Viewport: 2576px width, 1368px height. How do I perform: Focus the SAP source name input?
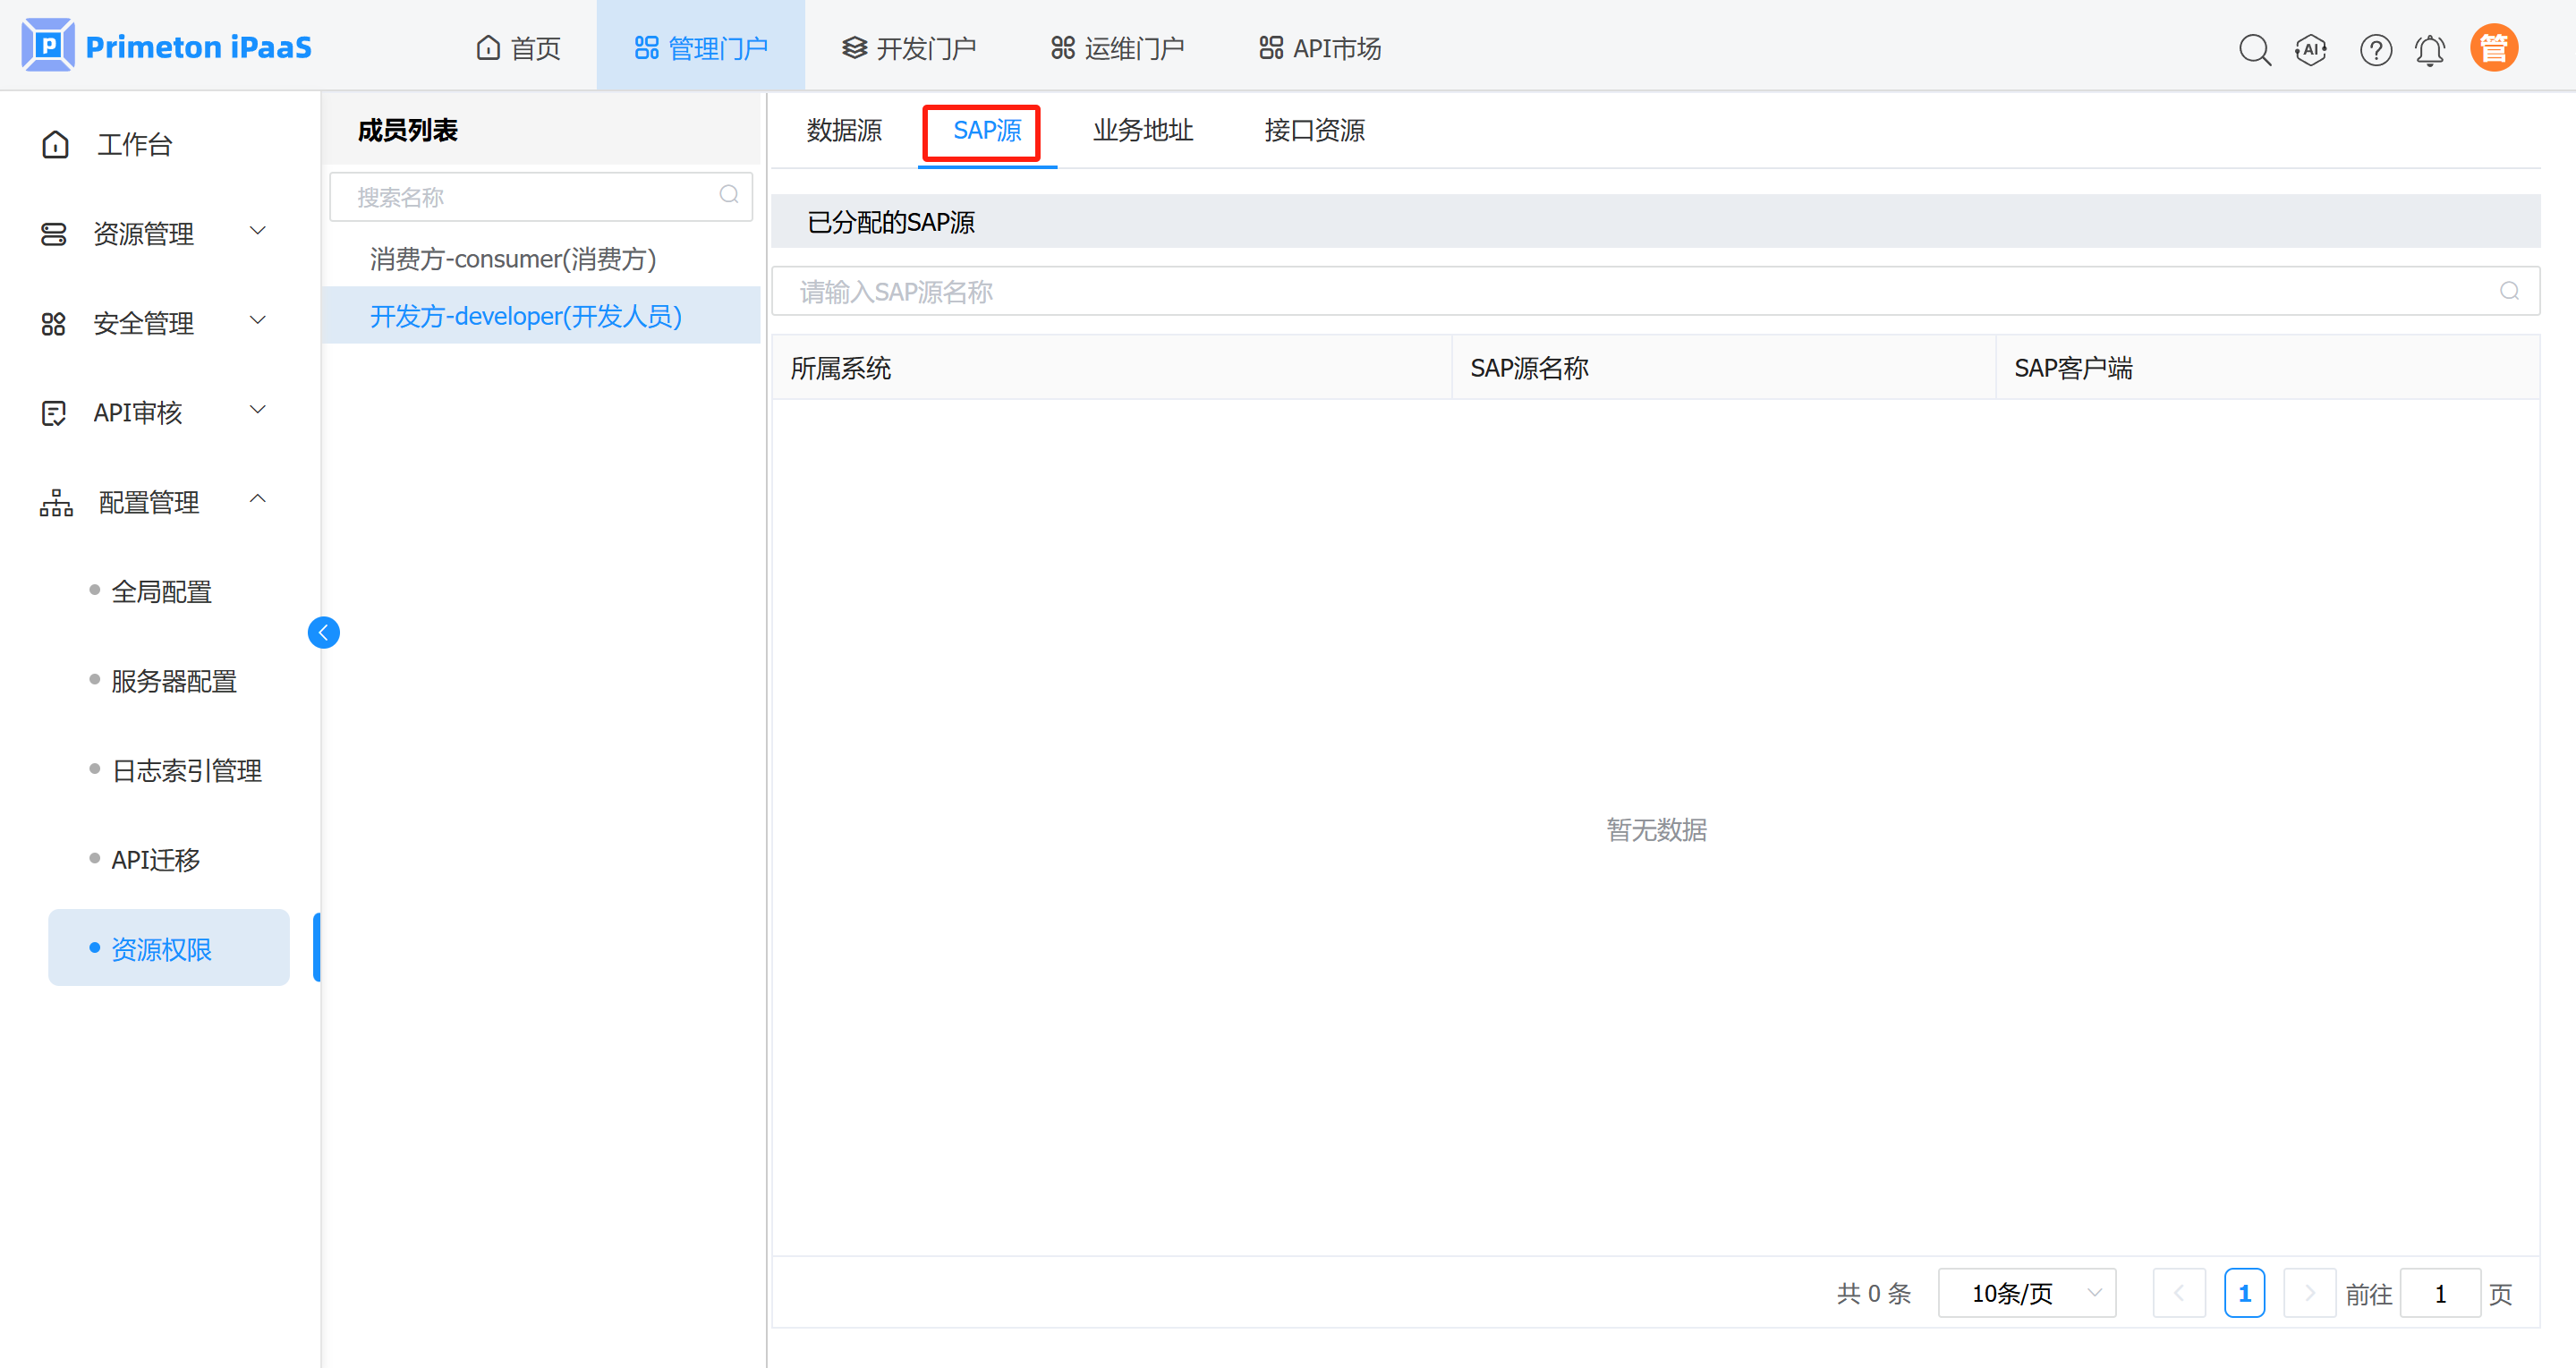(1640, 291)
